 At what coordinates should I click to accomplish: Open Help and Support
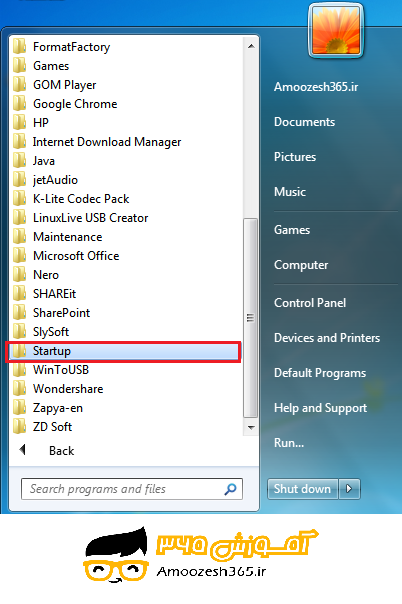point(320,408)
